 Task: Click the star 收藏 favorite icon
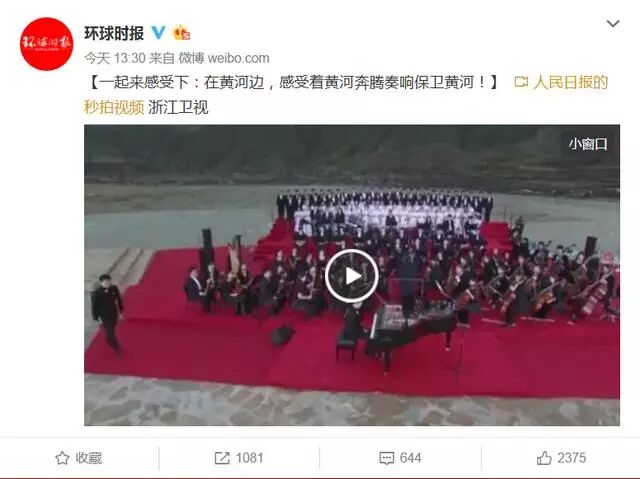62,458
